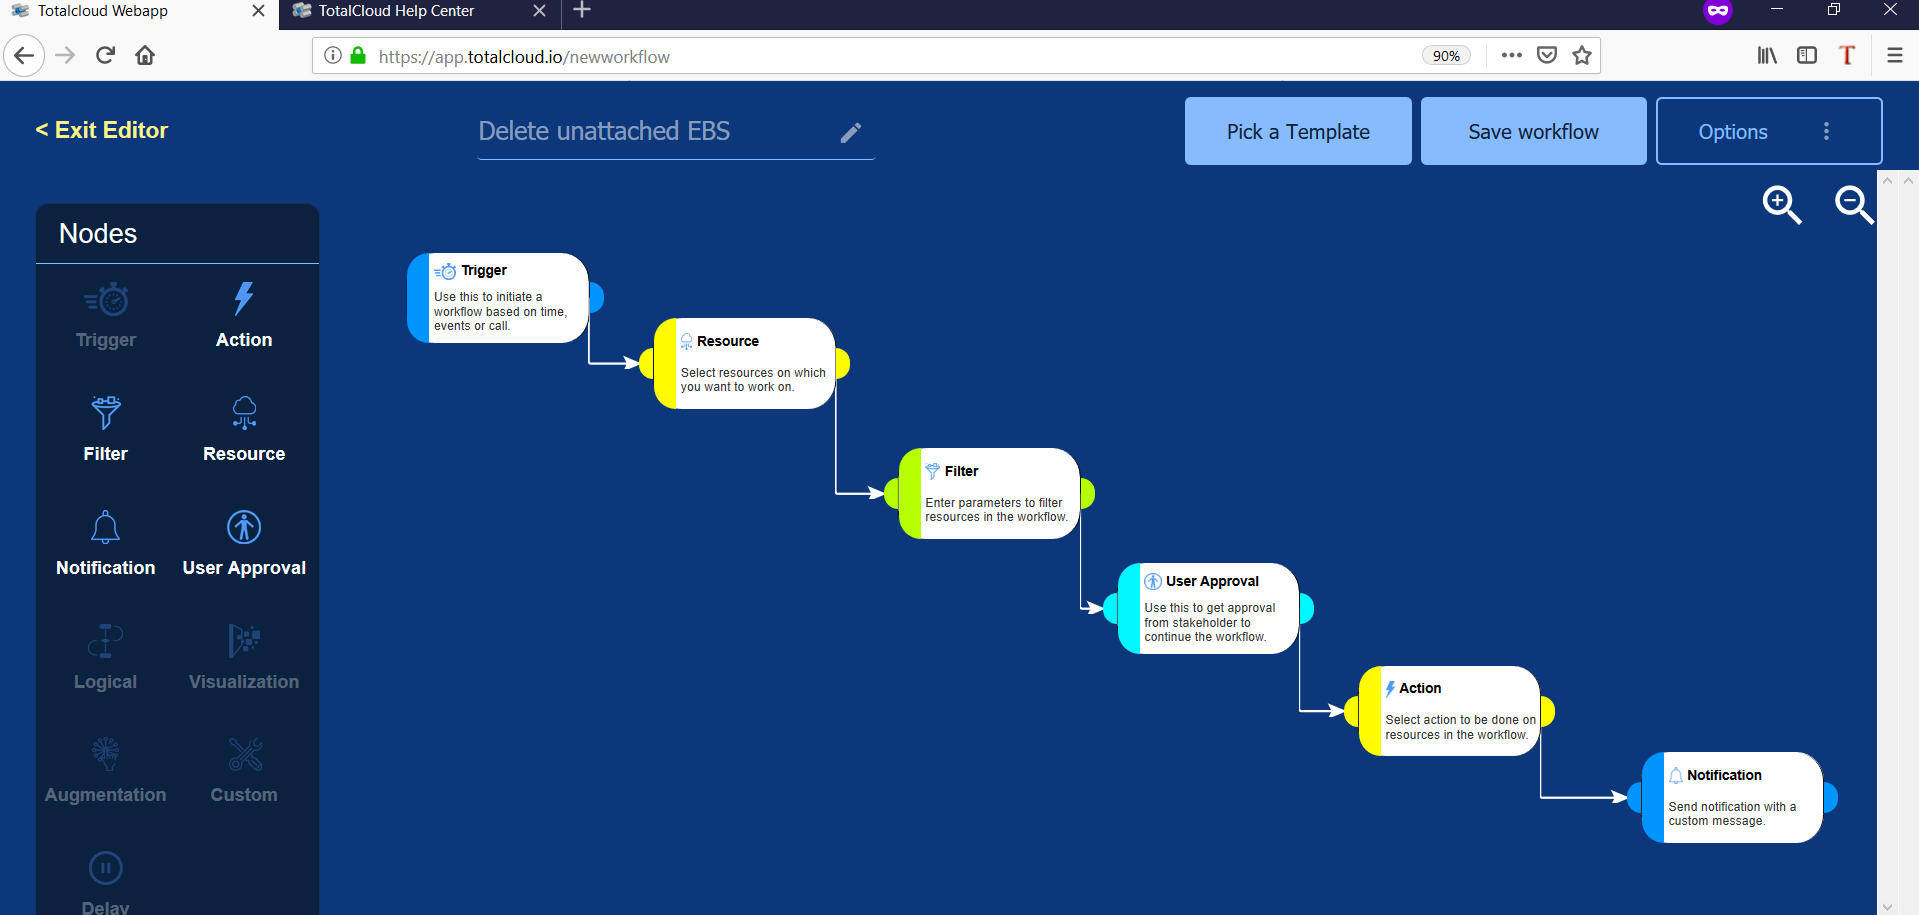Select the Trigger node on canvas
Image resolution: width=1919 pixels, height=915 pixels.
click(498, 298)
